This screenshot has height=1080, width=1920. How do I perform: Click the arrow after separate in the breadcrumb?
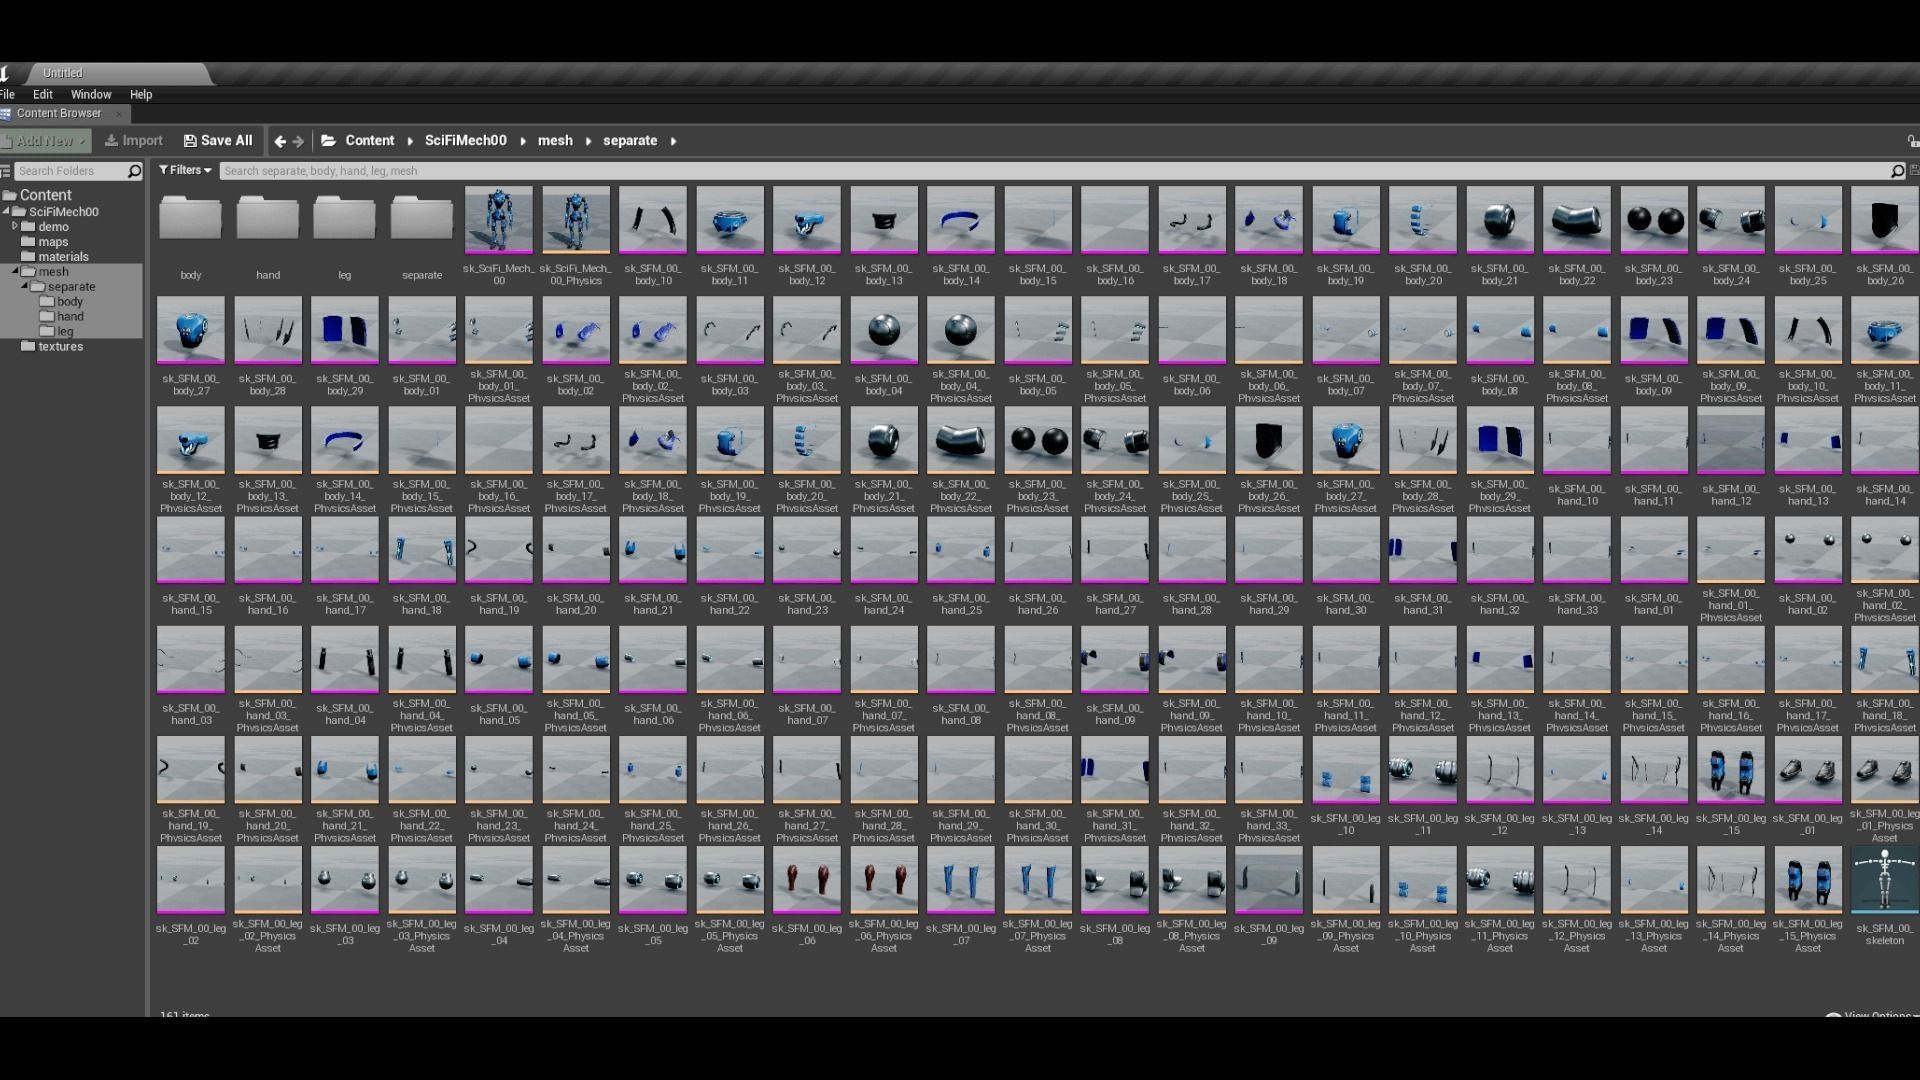(673, 141)
